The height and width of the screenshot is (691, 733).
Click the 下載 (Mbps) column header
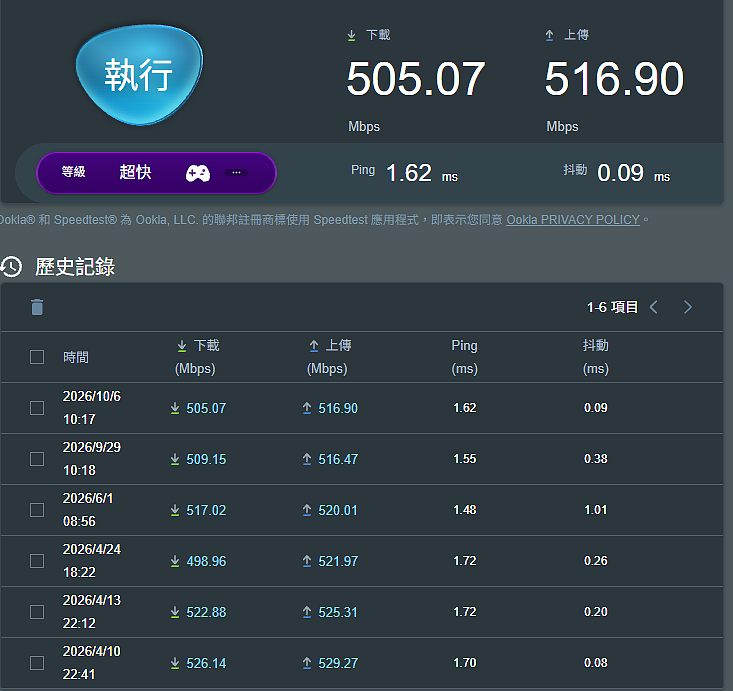pyautogui.click(x=196, y=357)
